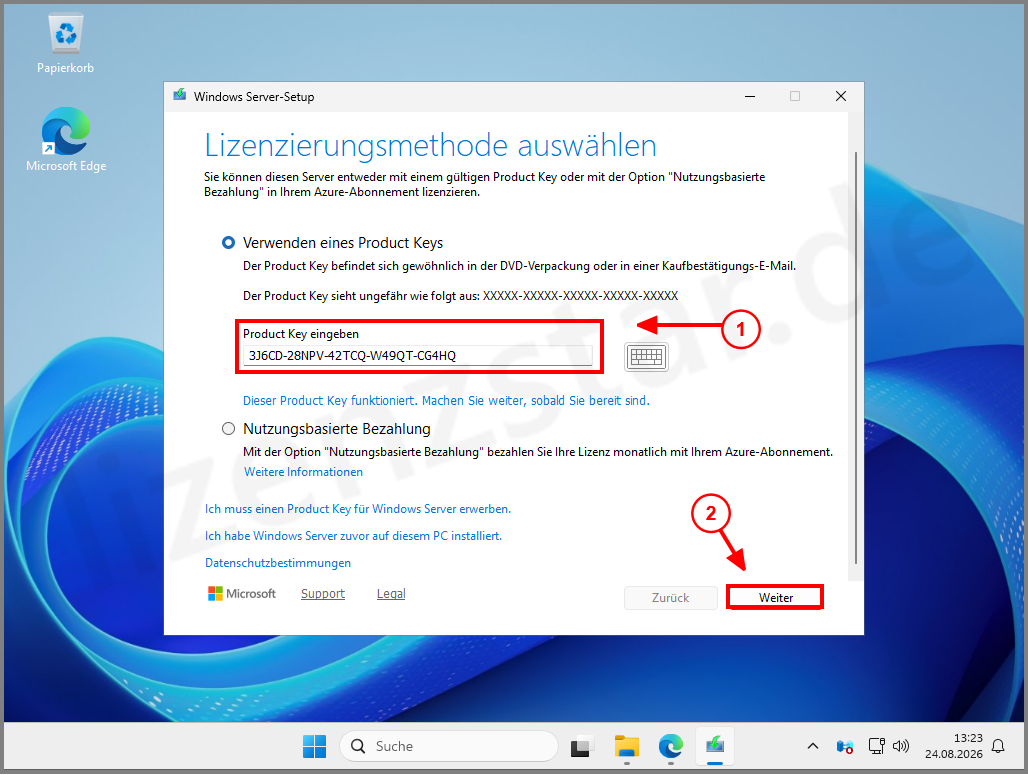Launch Edge from the taskbar

coord(671,746)
